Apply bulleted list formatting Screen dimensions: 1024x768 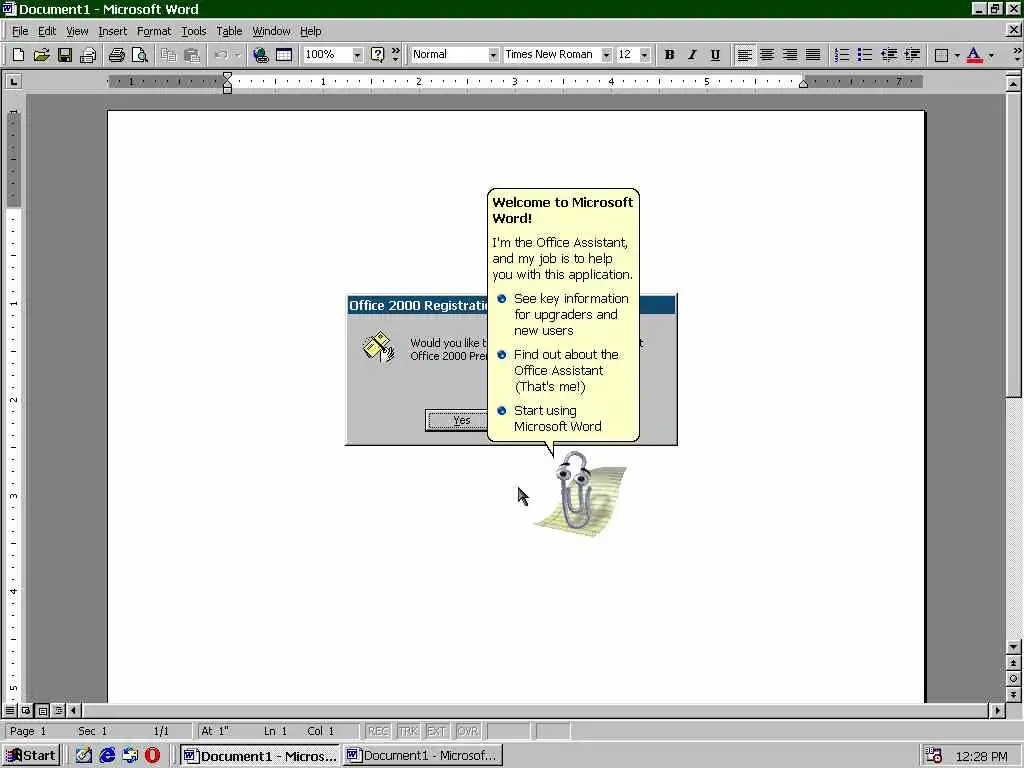point(865,55)
